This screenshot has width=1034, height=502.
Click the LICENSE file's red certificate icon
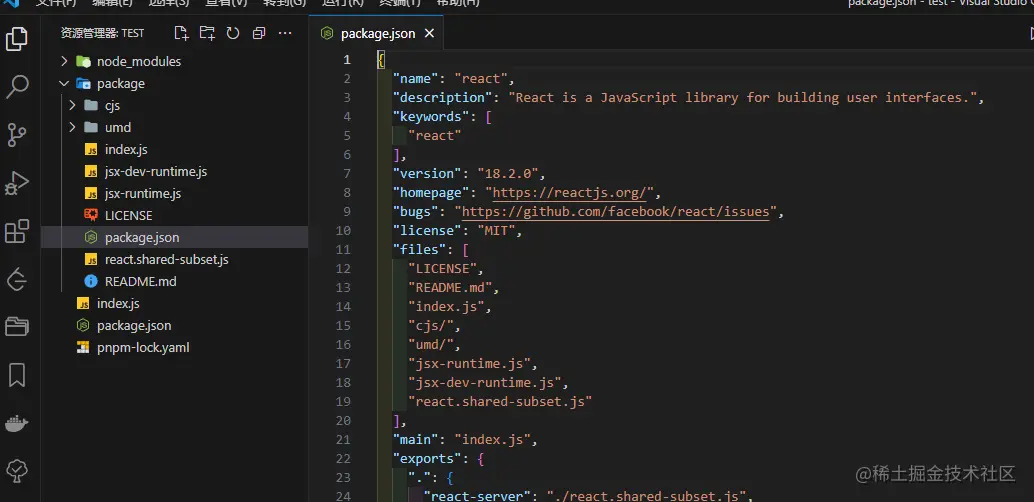[x=91, y=215]
